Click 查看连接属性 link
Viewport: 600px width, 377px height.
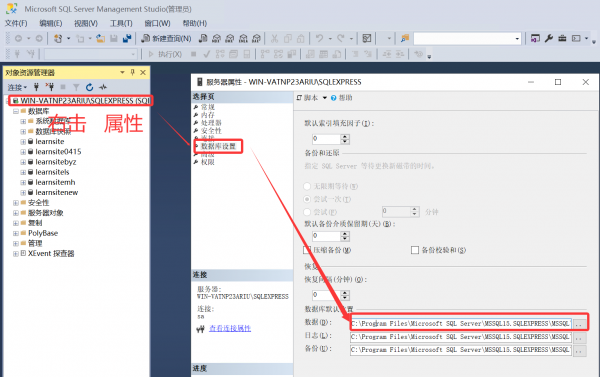pyautogui.click(x=230, y=328)
